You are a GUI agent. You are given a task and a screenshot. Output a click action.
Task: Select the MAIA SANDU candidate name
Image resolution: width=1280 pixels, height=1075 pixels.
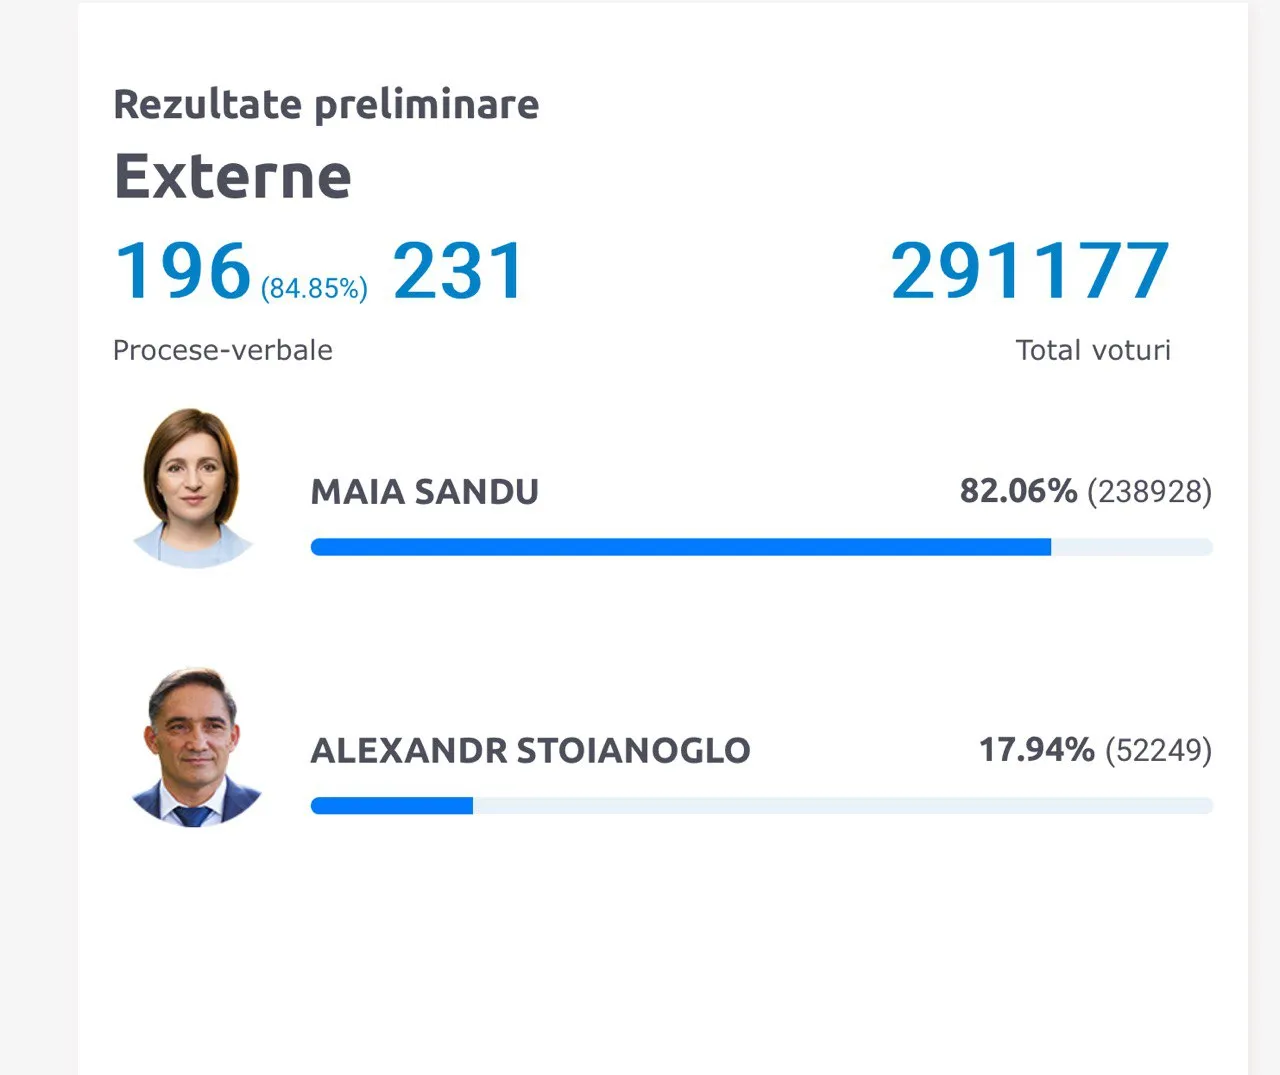(x=425, y=492)
